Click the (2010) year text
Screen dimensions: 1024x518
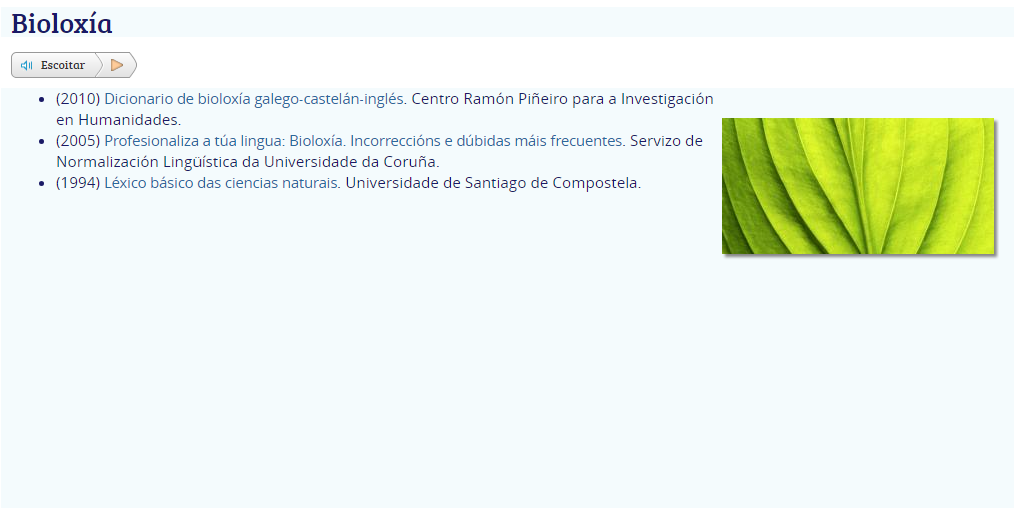pos(78,99)
